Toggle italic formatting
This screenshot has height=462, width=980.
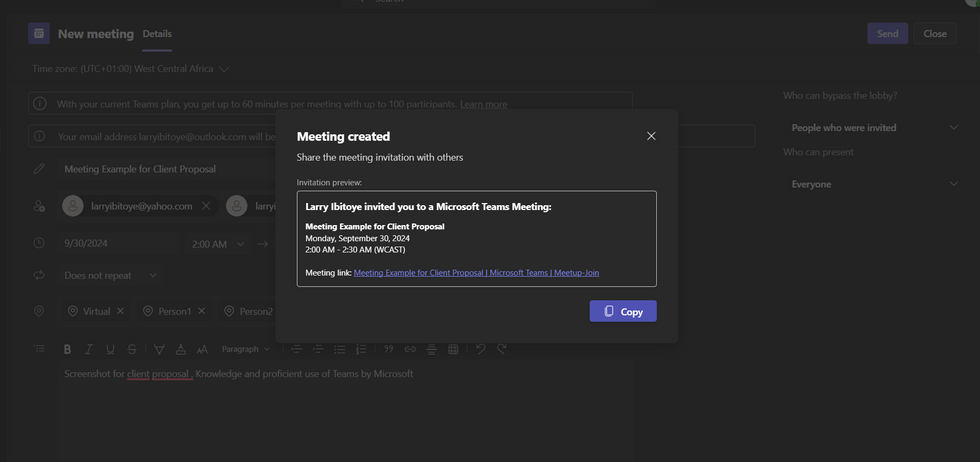(x=89, y=349)
